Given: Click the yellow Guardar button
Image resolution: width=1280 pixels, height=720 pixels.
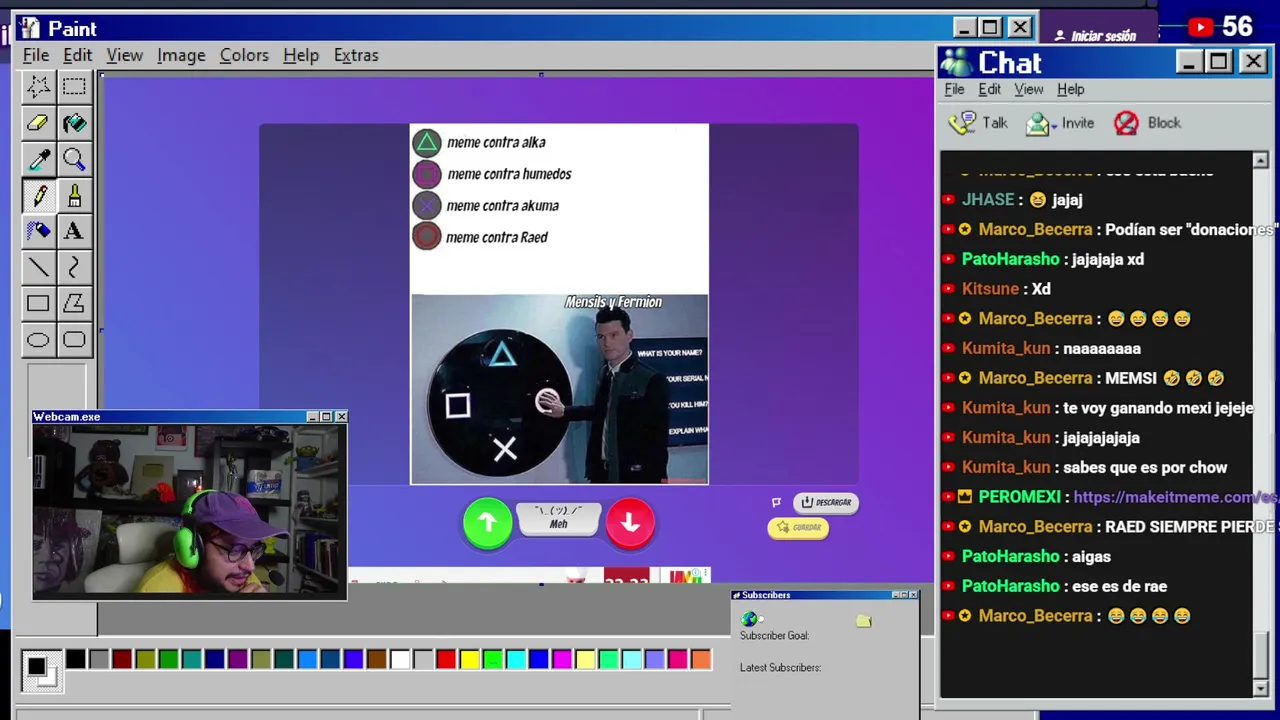Looking at the screenshot, I should pos(798,527).
